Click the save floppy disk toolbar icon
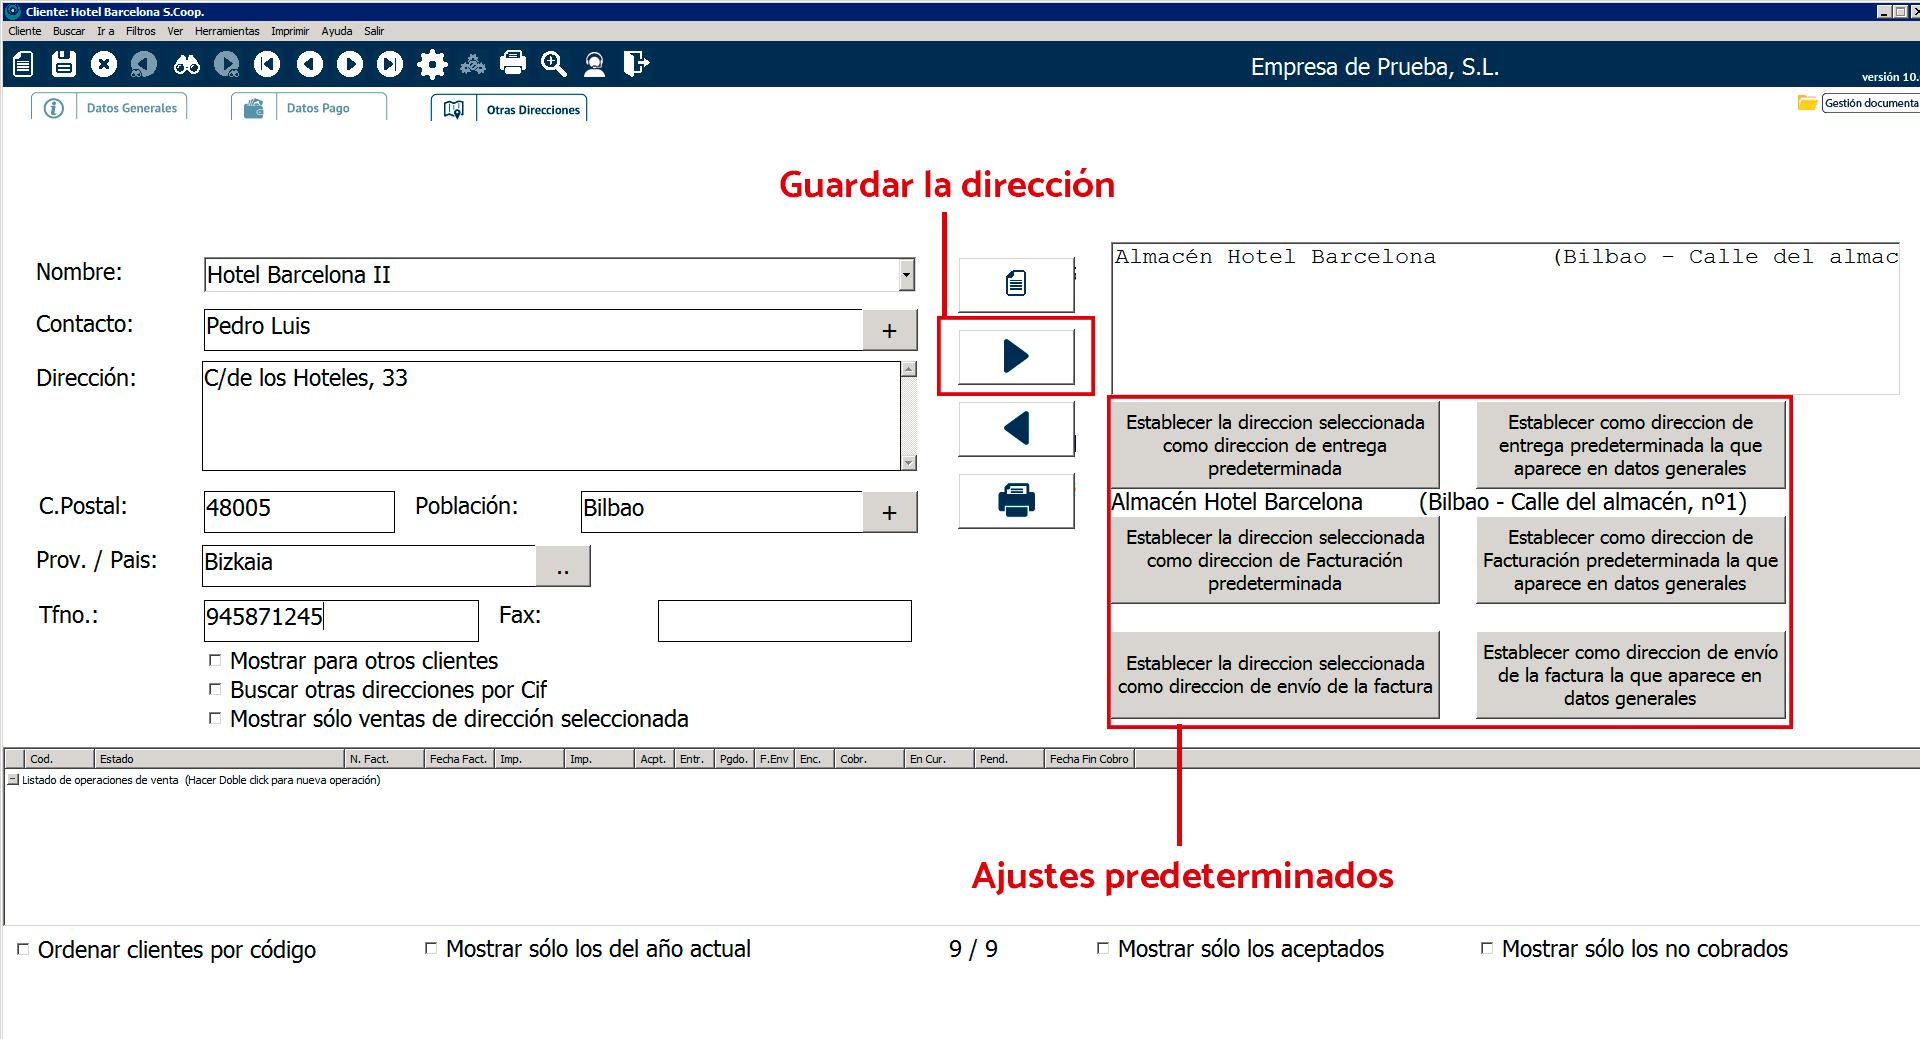Viewport: 1920px width, 1039px height. [64, 65]
